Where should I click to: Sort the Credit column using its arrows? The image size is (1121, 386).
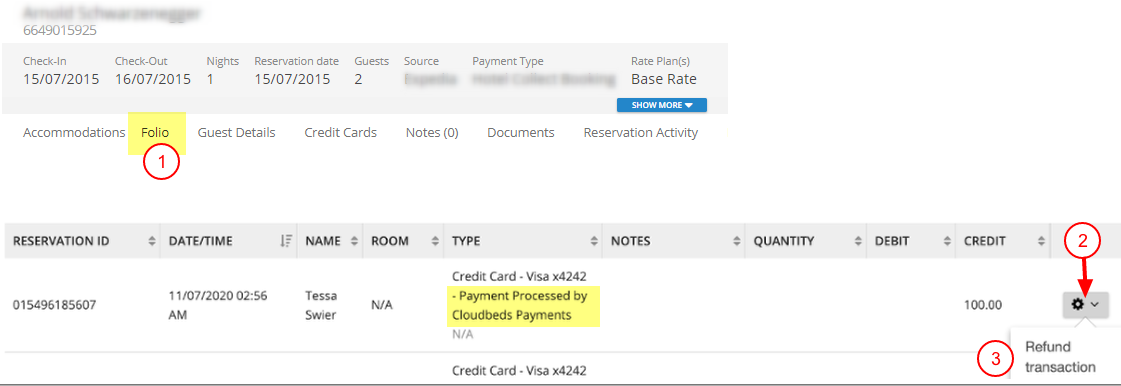click(1039, 242)
